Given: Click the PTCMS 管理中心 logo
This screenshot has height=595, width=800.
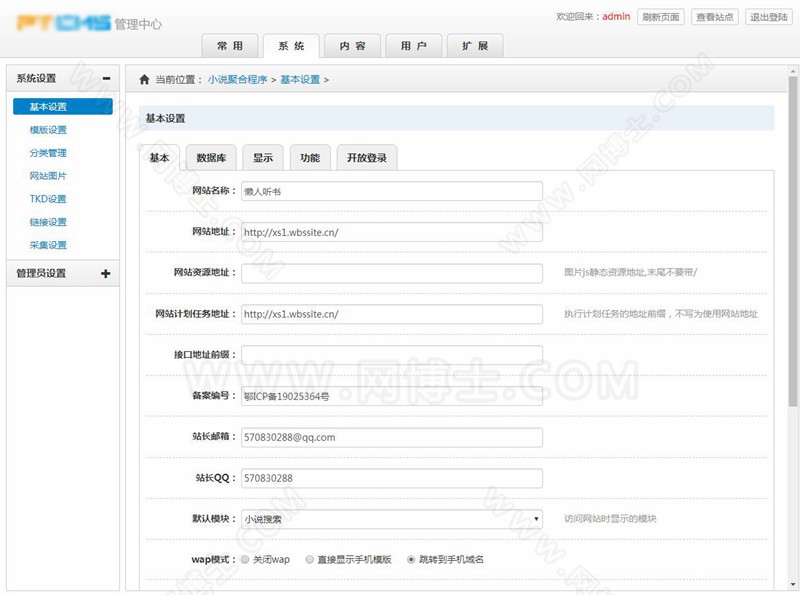Looking at the screenshot, I should tap(89, 23).
